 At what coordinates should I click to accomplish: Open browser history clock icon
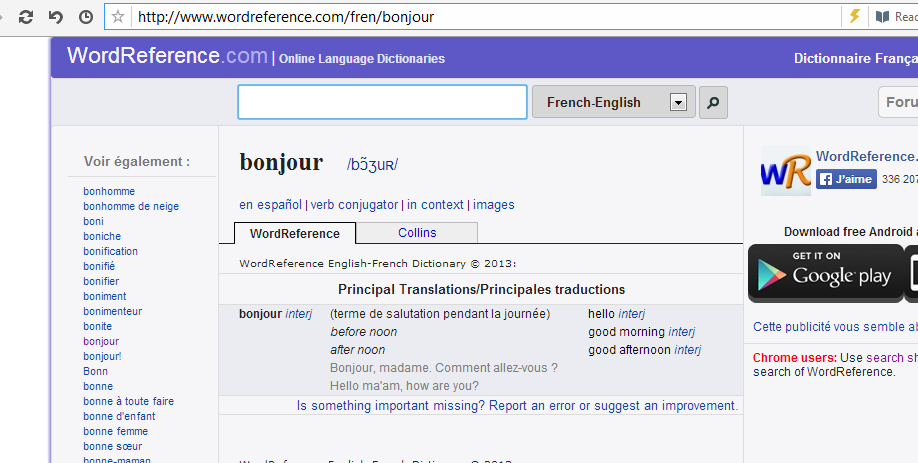pyautogui.click(x=86, y=17)
